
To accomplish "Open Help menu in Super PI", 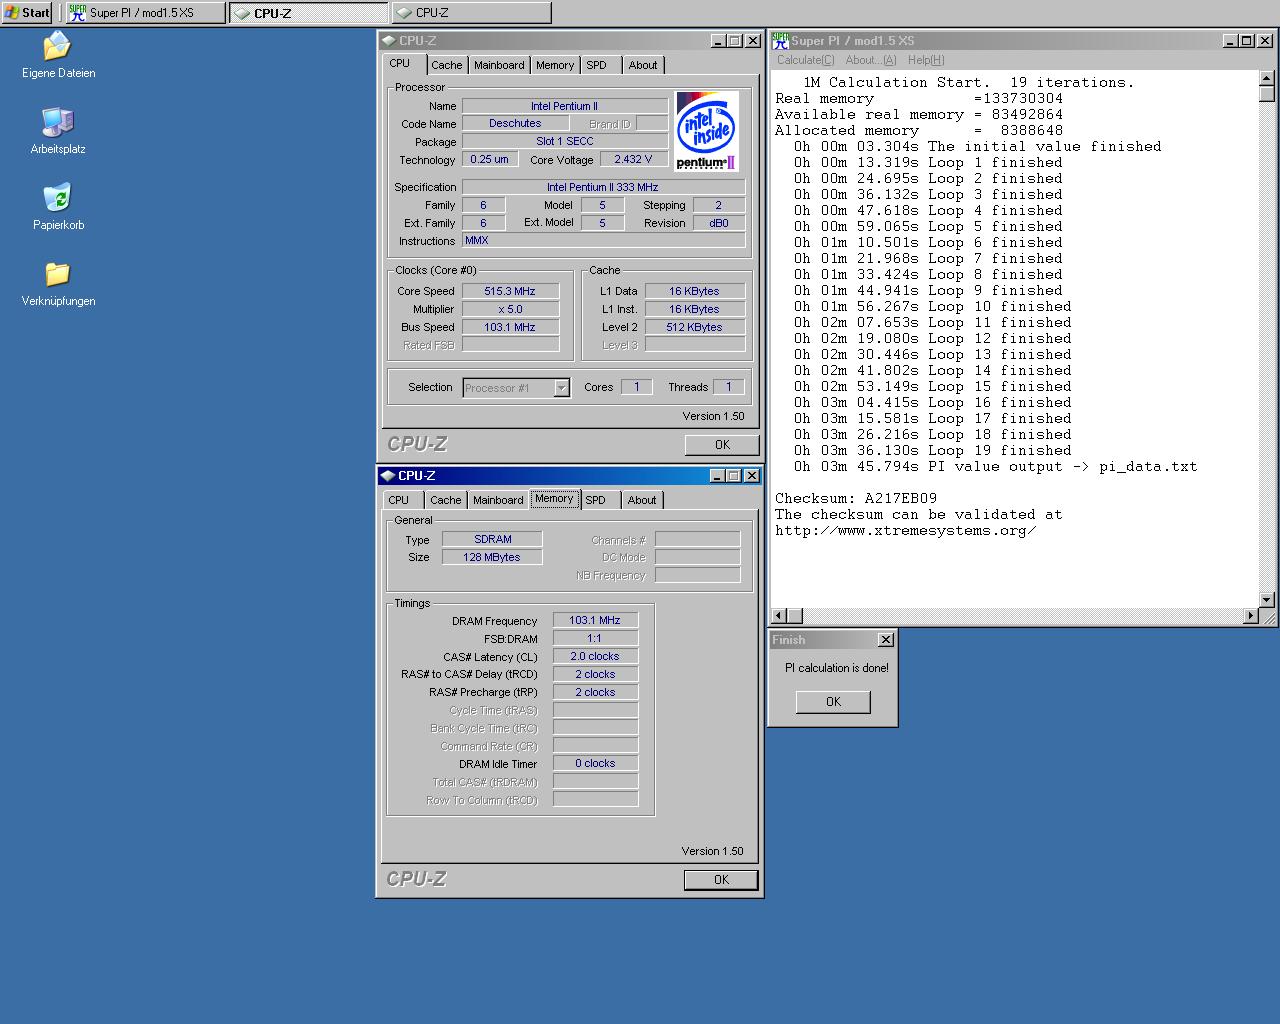I will 926,60.
